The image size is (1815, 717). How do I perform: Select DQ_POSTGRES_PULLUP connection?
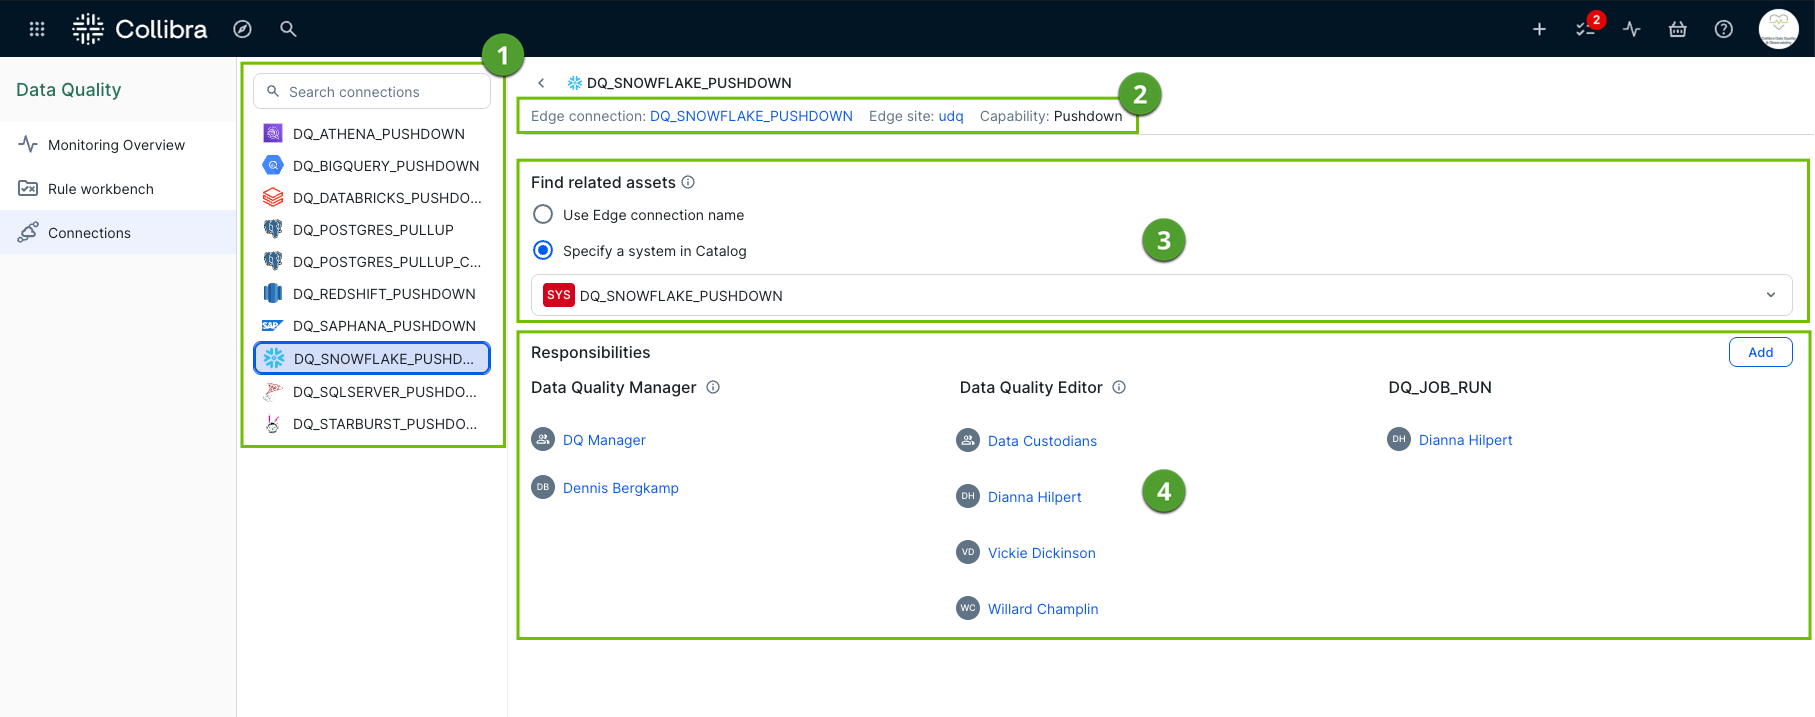click(x=372, y=229)
